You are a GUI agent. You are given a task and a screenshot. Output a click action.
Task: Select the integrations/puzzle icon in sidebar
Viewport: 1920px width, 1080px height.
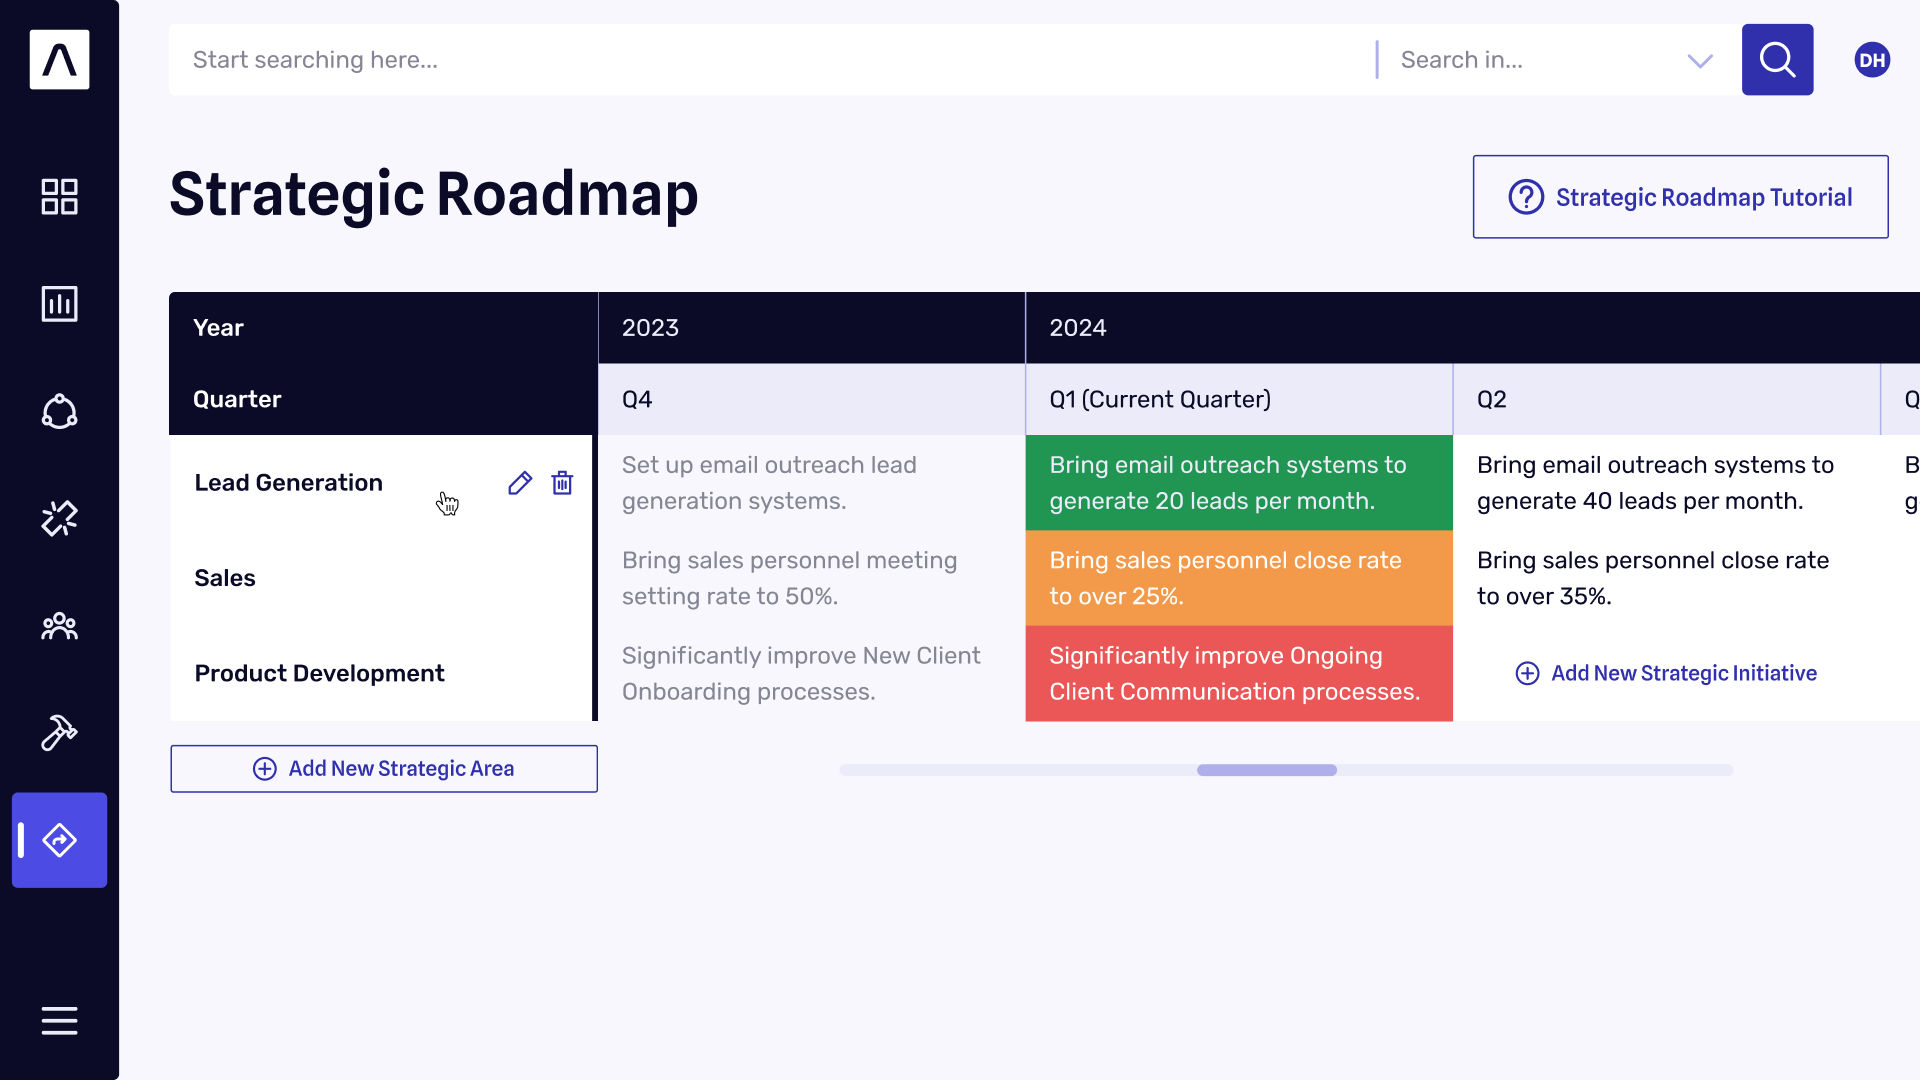tap(59, 518)
